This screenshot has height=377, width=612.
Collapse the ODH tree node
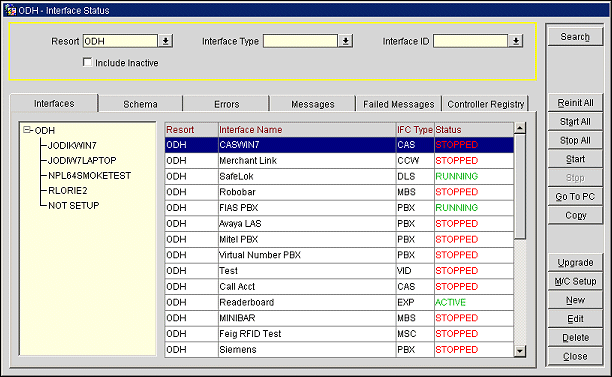(x=27, y=130)
